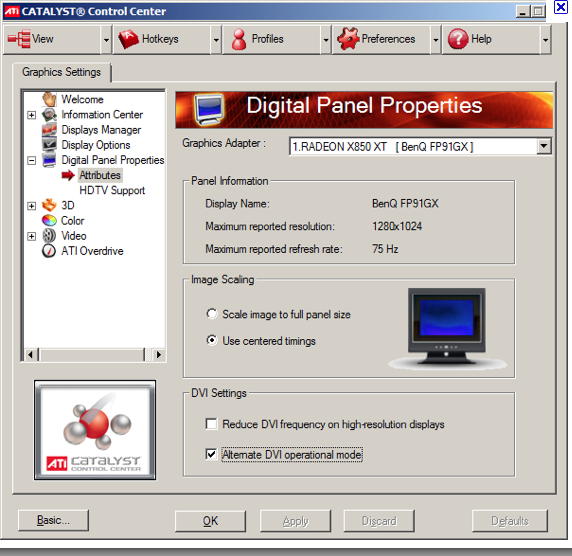572x556 pixels.
Task: Click the Display Options icon
Action: (x=50, y=144)
